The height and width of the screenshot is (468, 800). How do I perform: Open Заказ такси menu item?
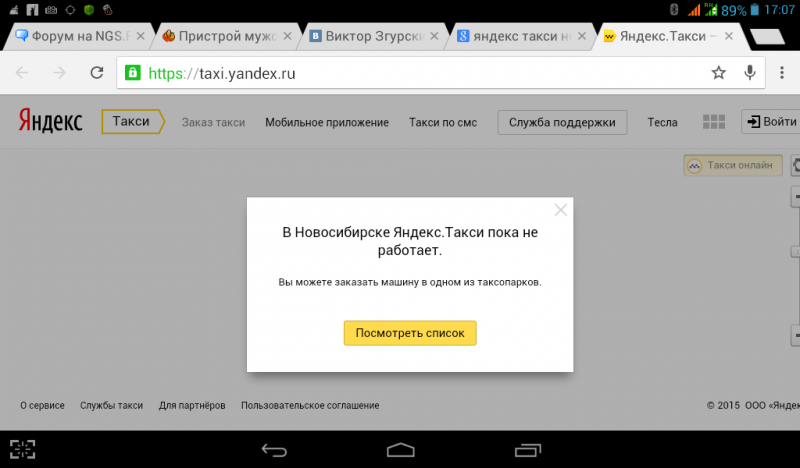coord(213,122)
